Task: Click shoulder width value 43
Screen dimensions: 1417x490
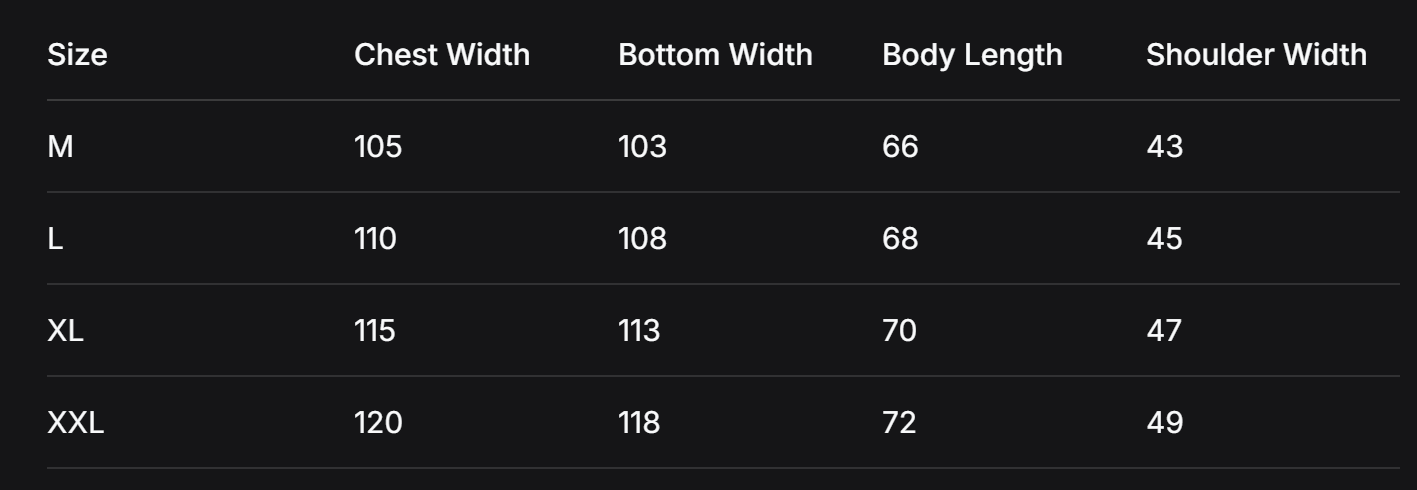Action: tap(1164, 147)
